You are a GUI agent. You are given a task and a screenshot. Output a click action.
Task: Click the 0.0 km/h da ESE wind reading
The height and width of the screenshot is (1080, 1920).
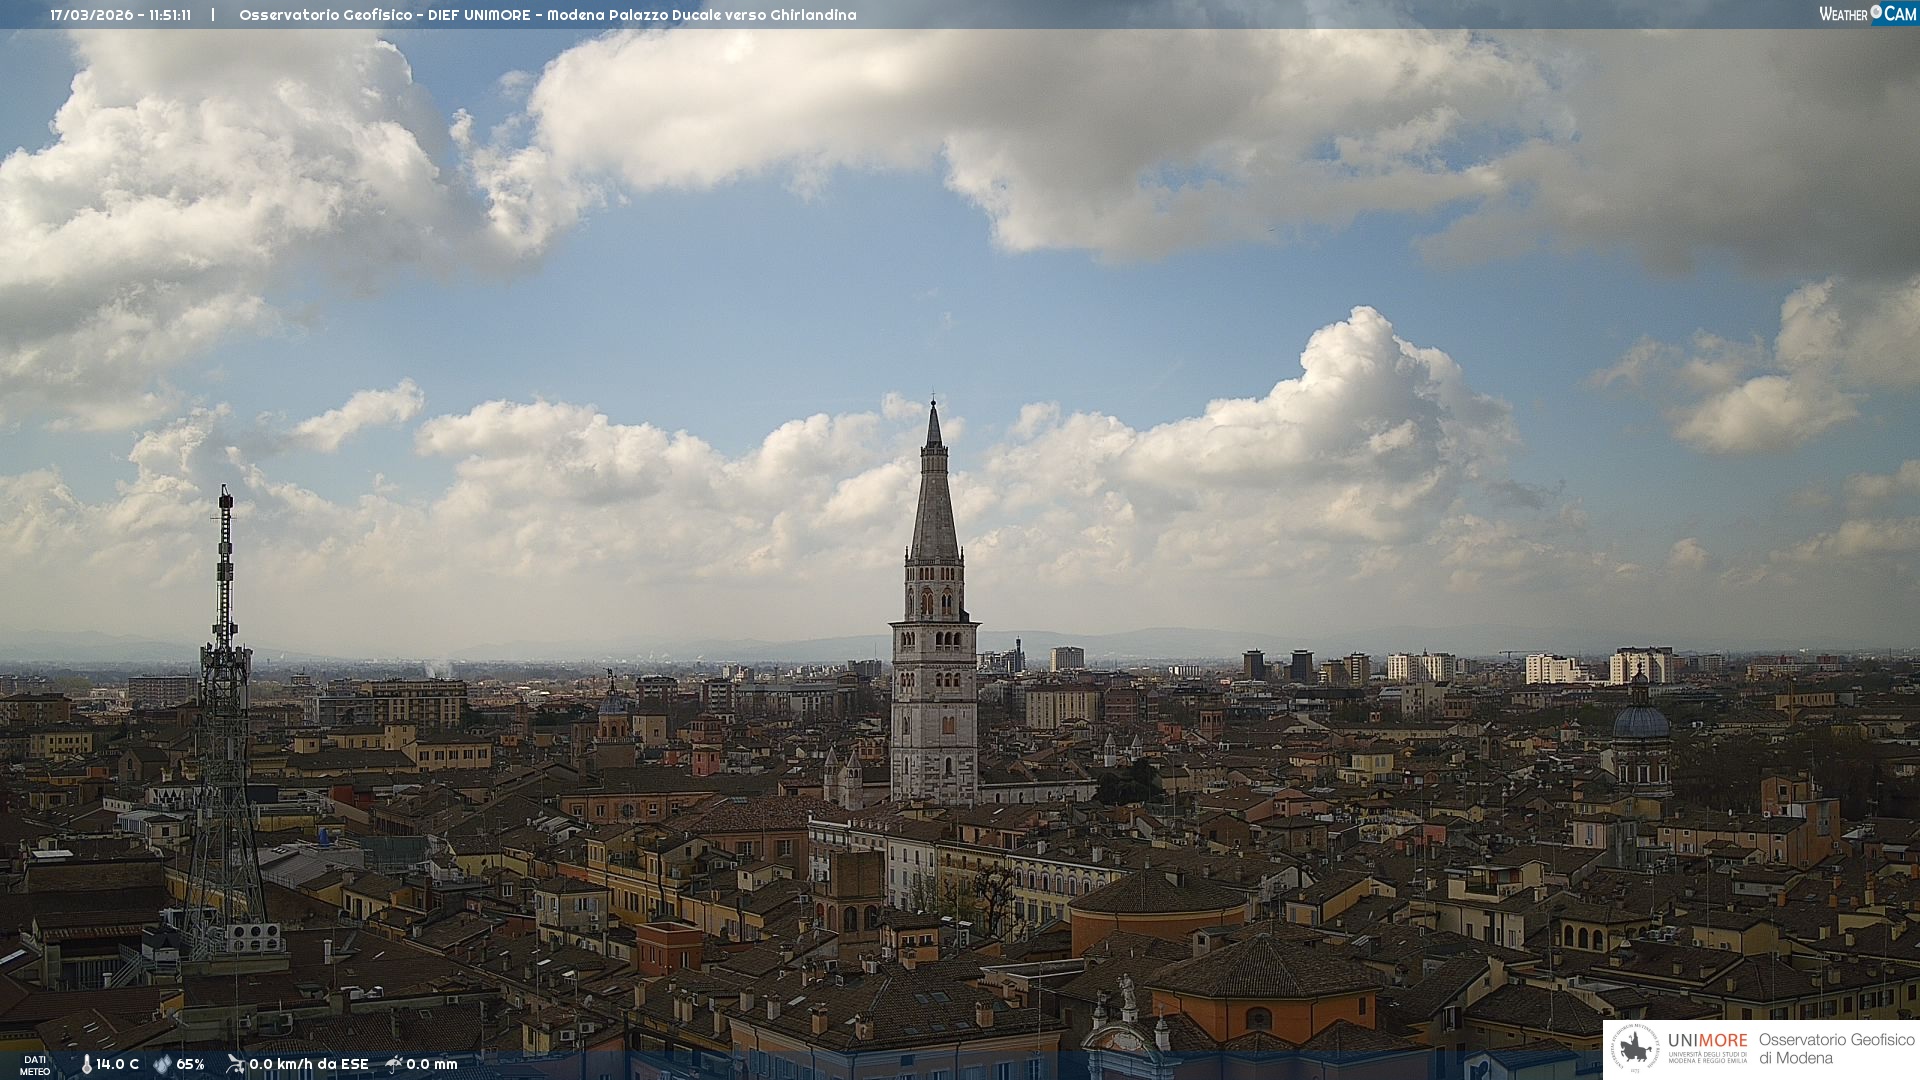tap(308, 1064)
